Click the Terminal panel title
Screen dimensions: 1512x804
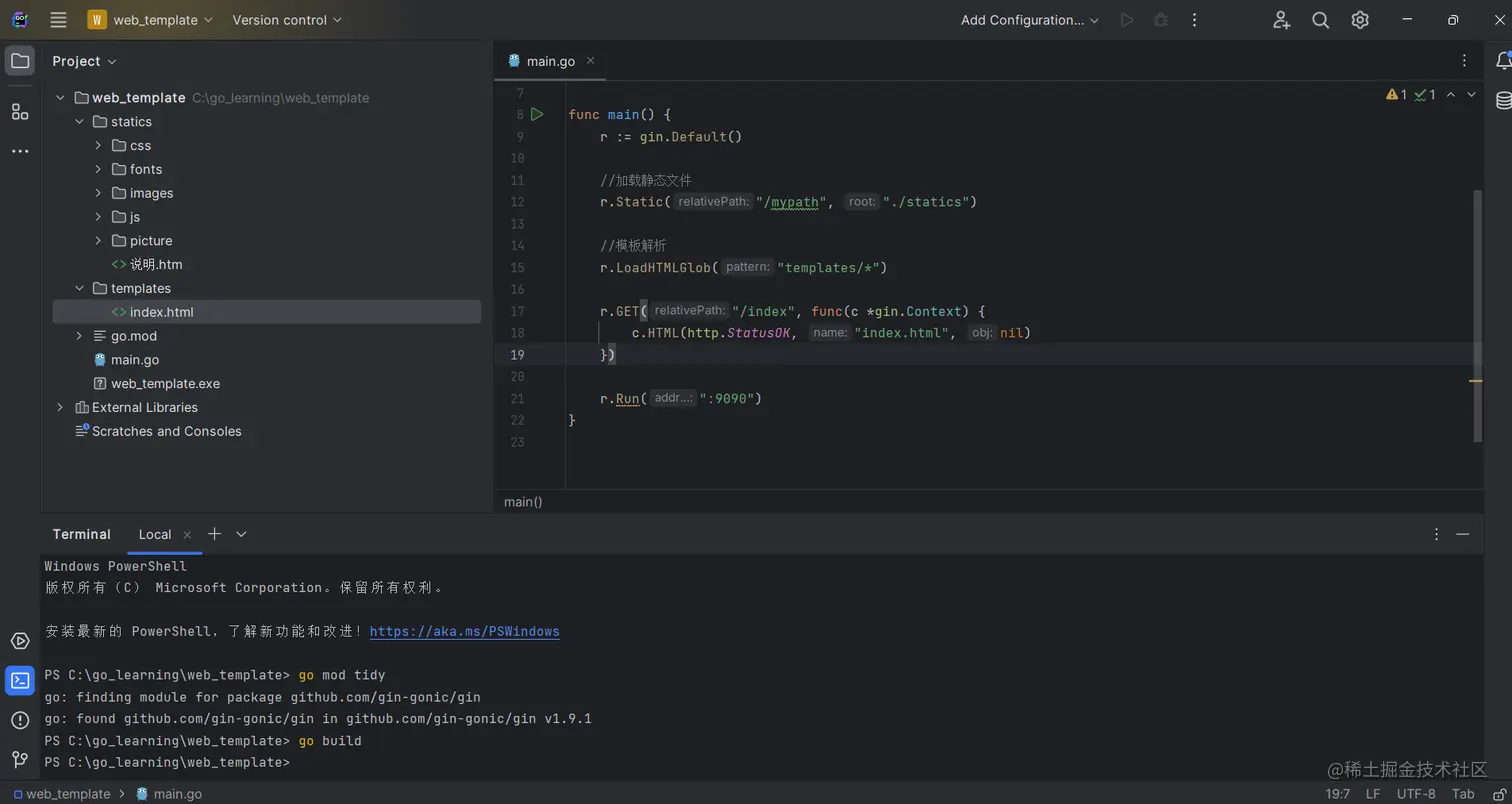82,534
